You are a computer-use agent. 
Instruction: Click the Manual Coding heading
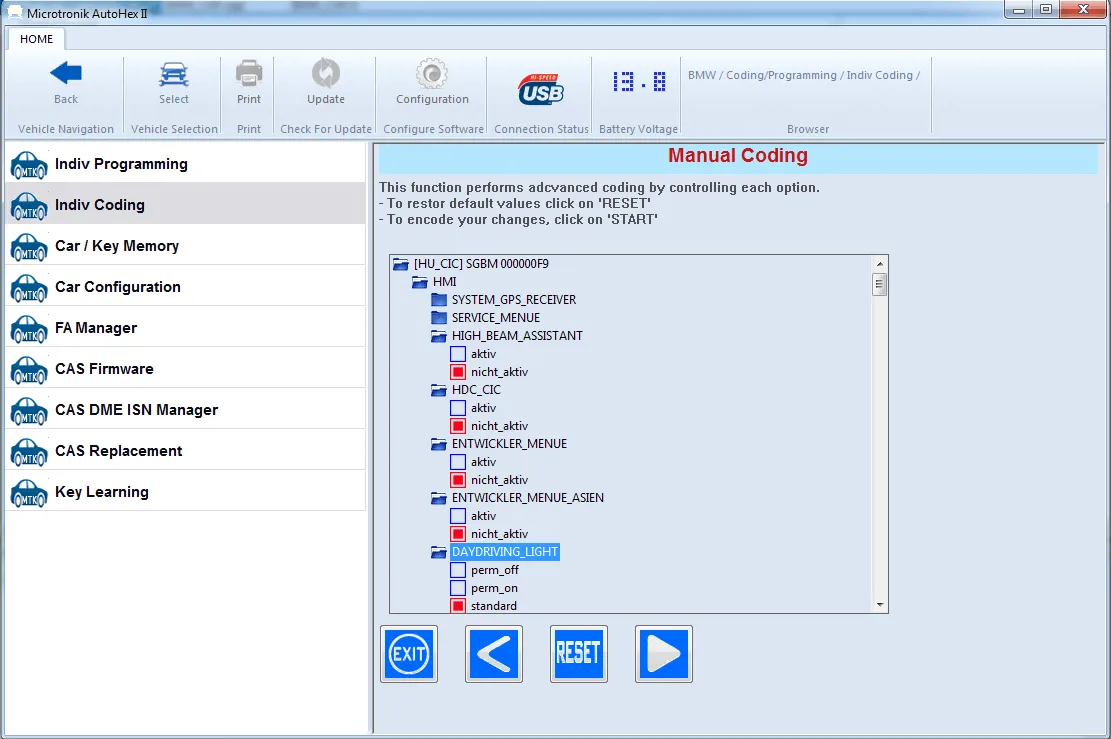(738, 156)
